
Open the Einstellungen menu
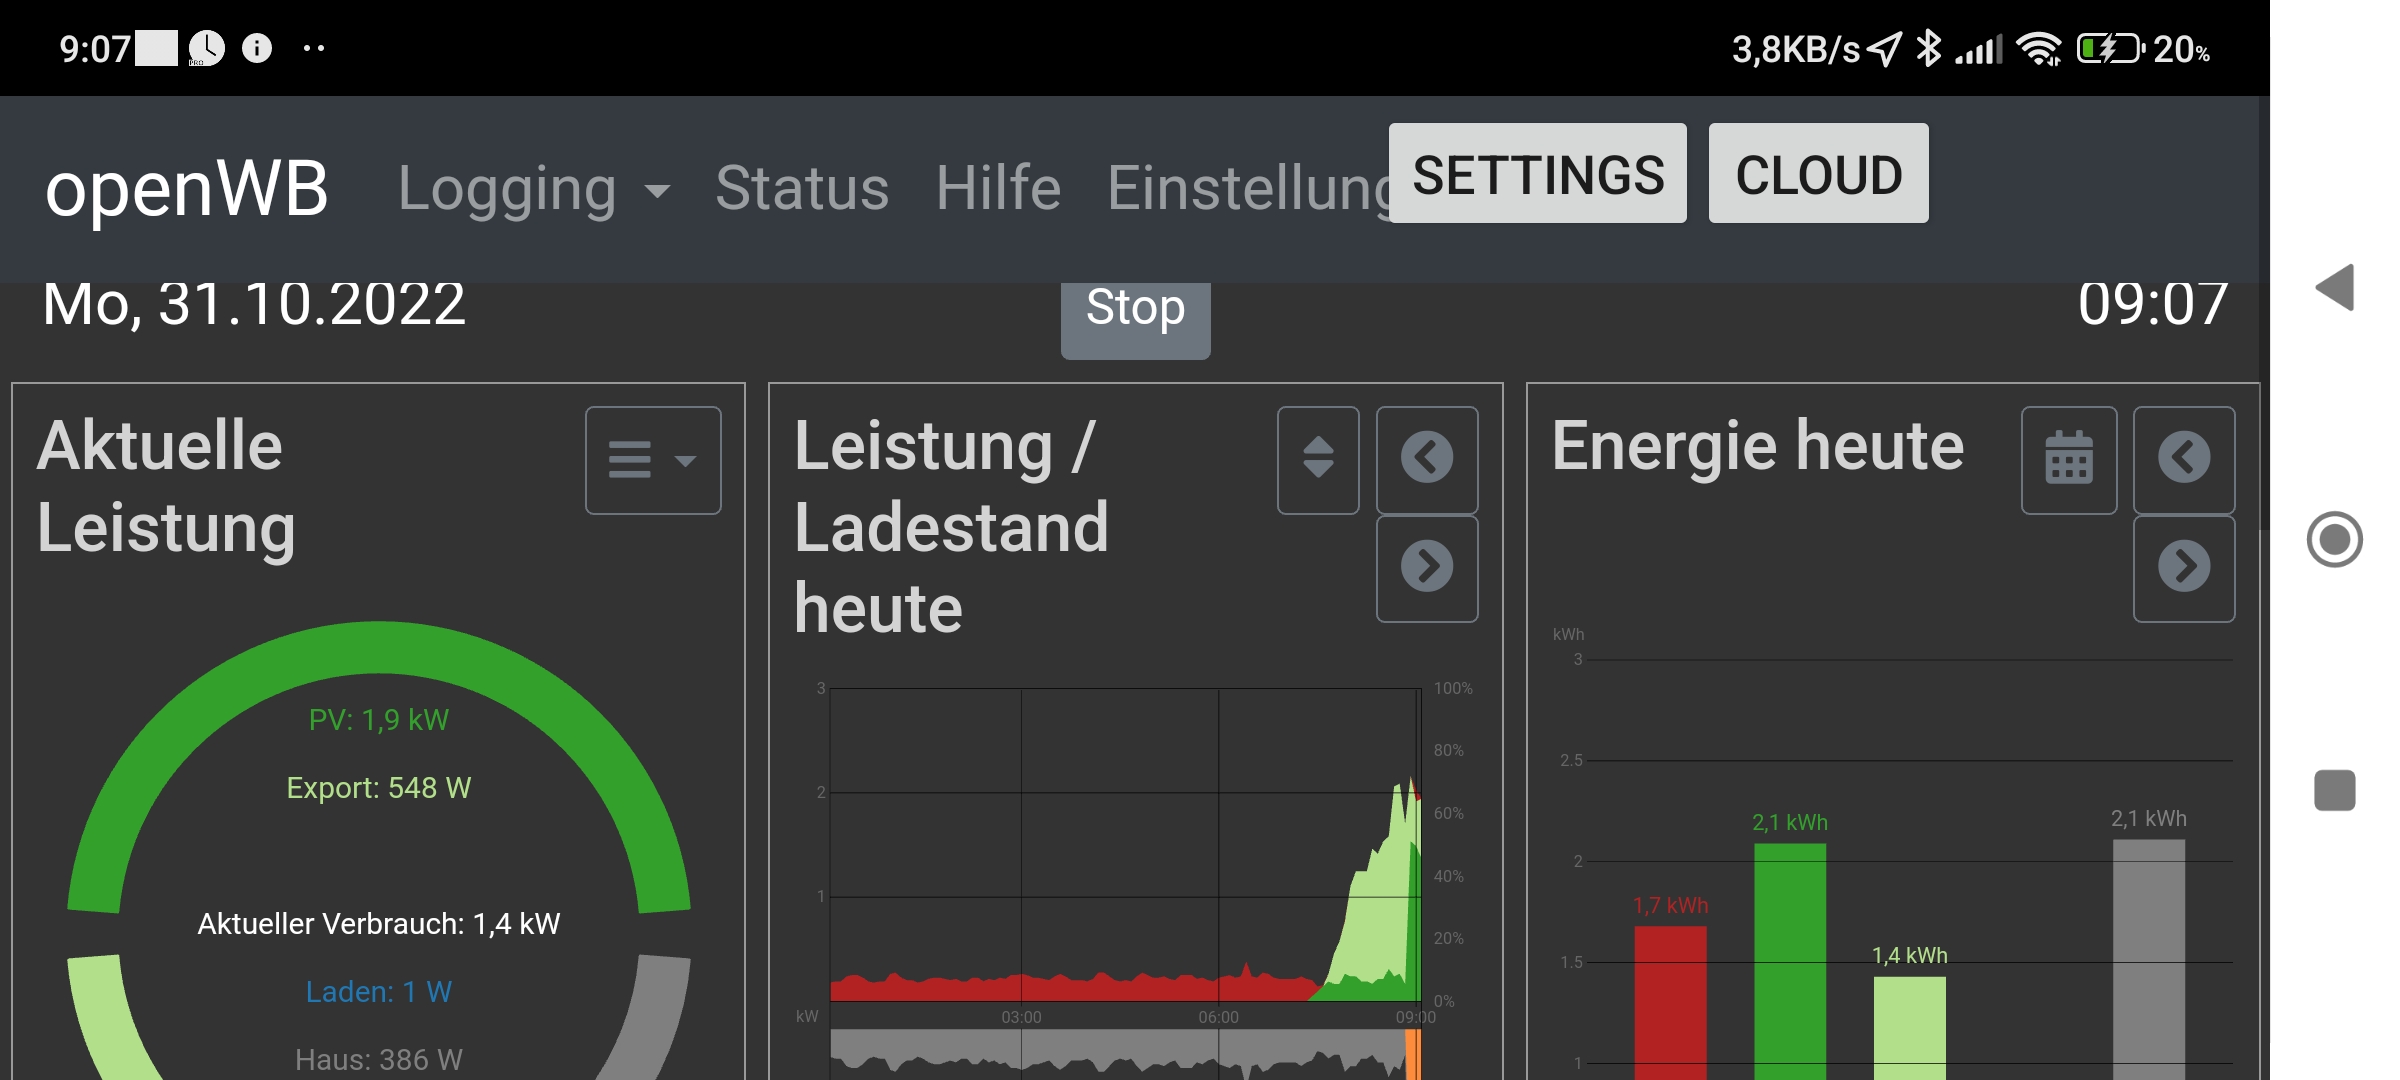pyautogui.click(x=1247, y=189)
